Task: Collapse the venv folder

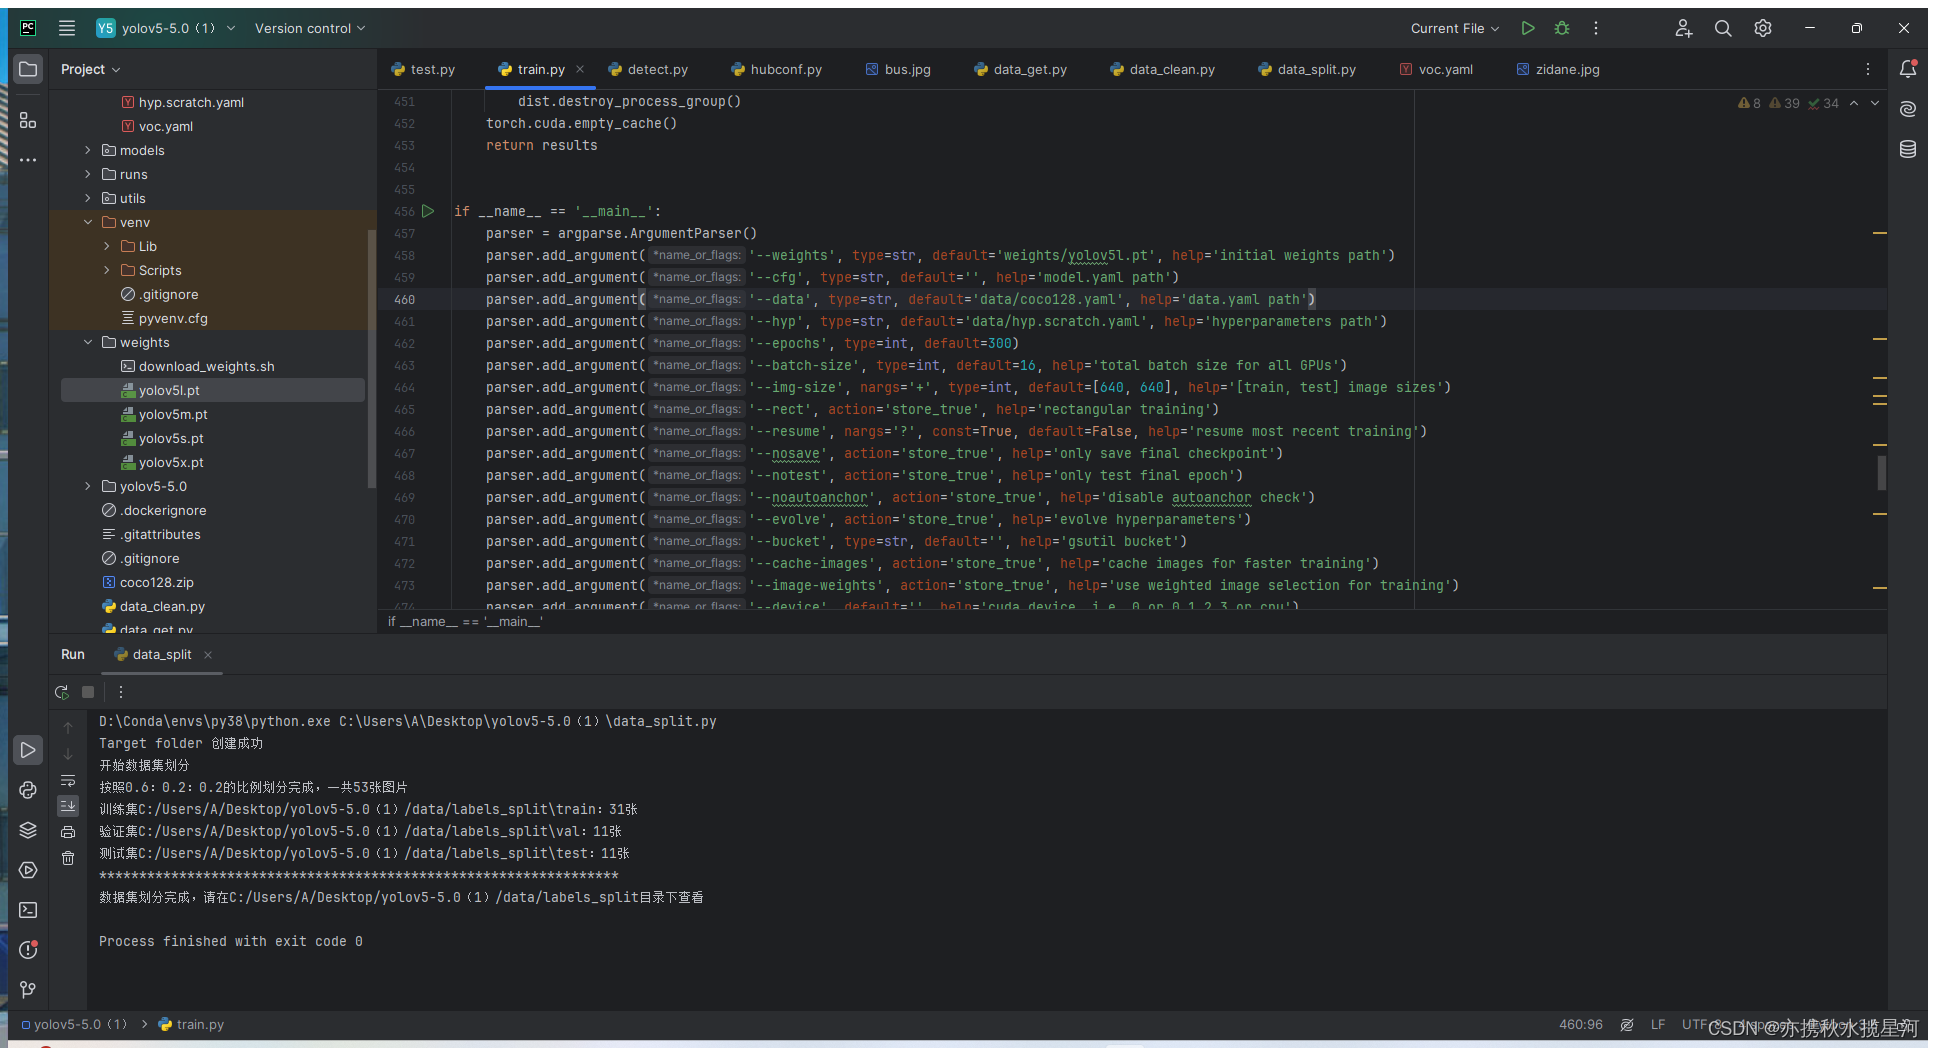Action: click(88, 222)
